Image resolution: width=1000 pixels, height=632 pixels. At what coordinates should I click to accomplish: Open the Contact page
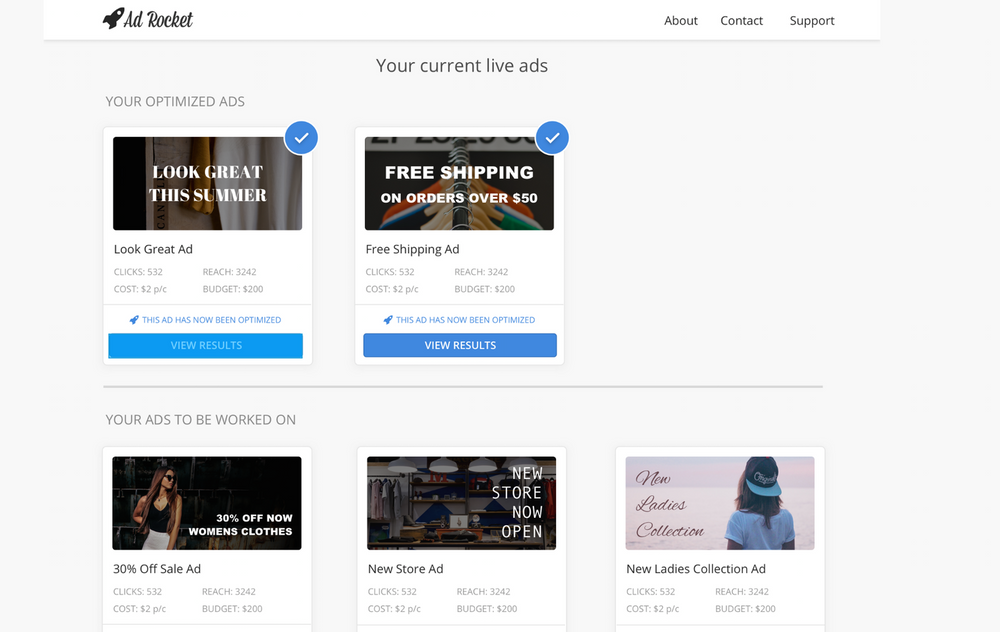tap(741, 20)
